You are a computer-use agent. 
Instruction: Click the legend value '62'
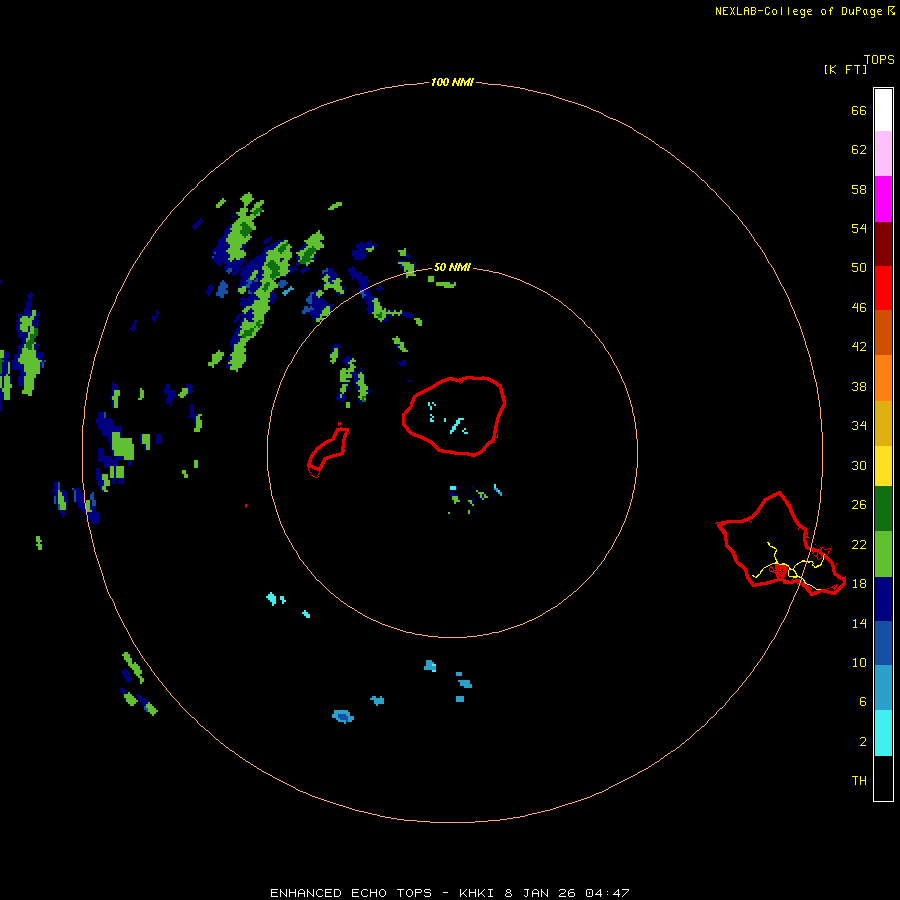coord(859,150)
